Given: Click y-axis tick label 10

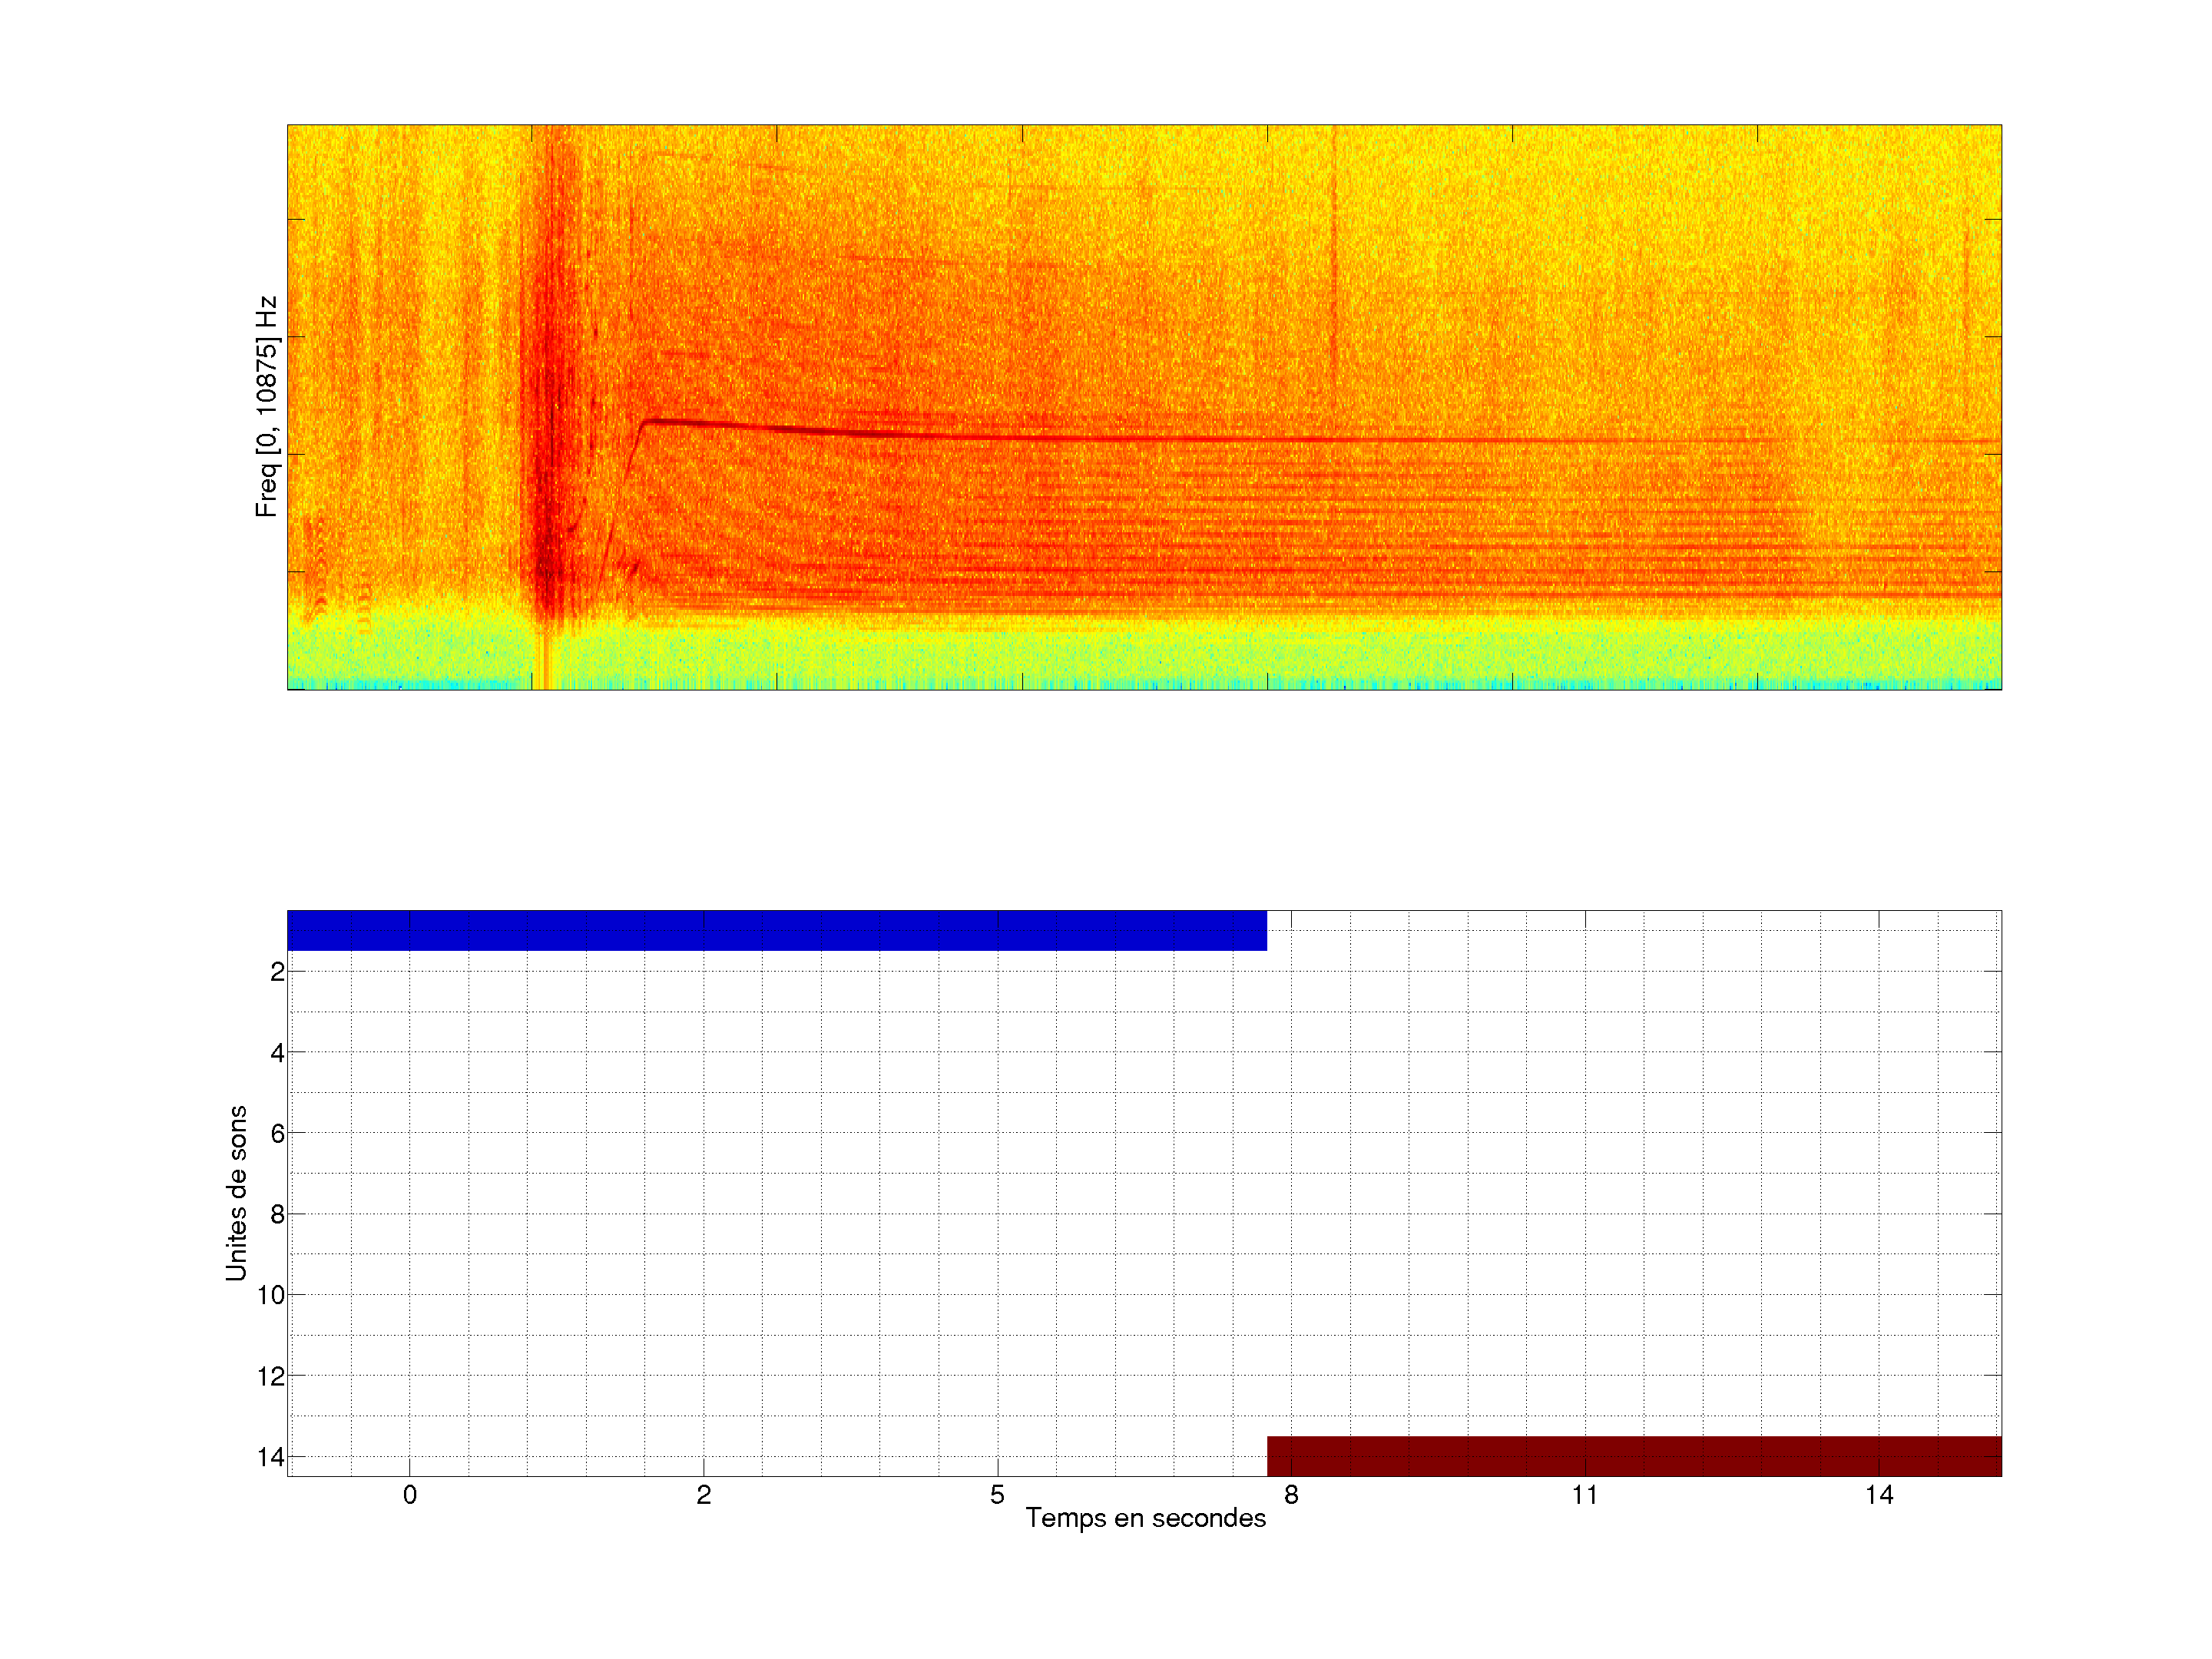Looking at the screenshot, I should click(271, 1295).
